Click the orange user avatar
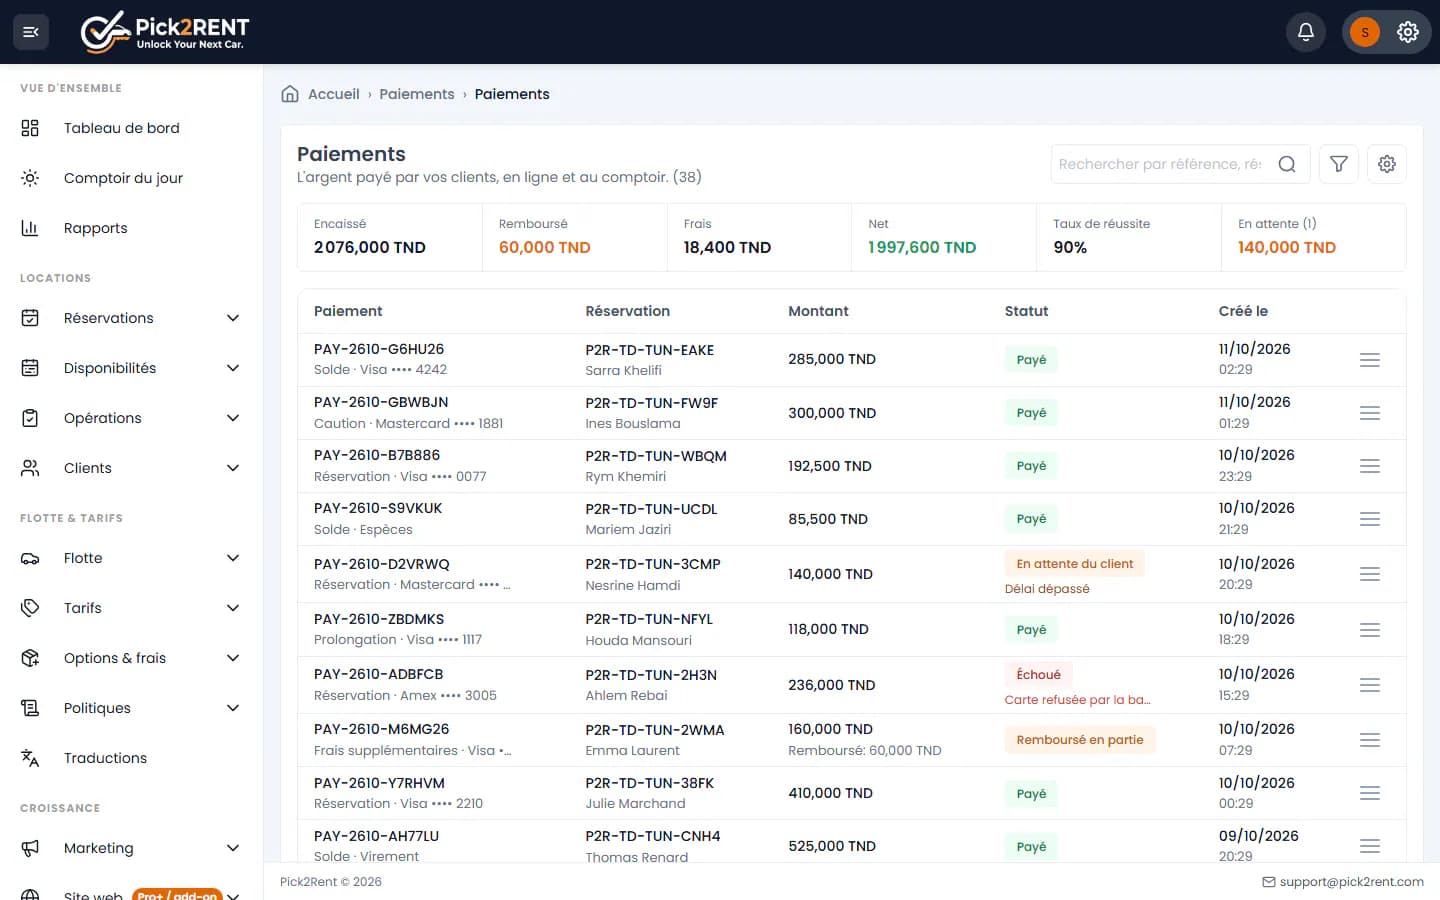Screen dimensions: 1440x900 1365,32
